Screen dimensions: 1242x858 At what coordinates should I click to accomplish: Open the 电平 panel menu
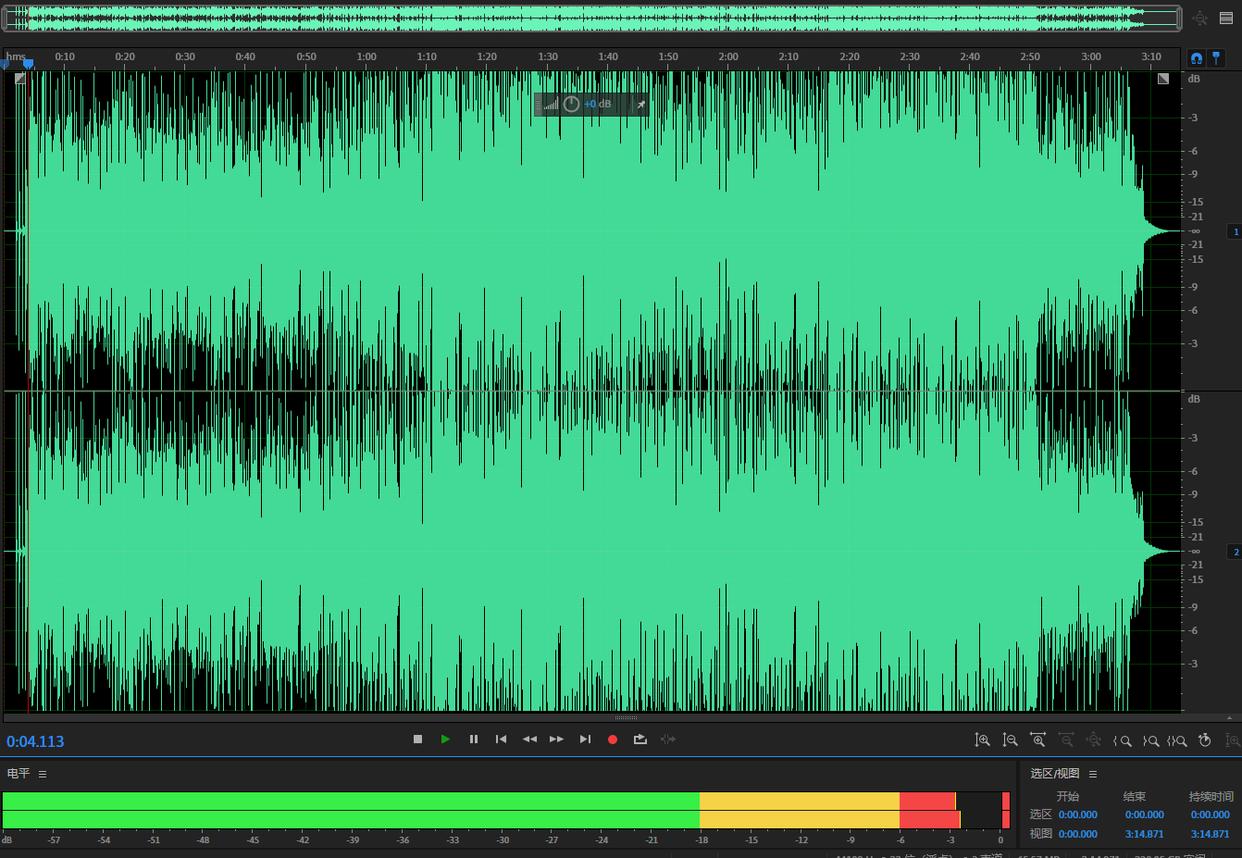(x=42, y=774)
